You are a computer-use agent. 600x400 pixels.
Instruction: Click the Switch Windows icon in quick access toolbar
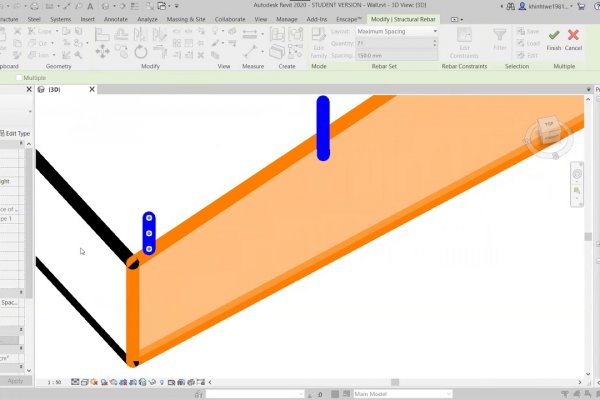coord(162,6)
